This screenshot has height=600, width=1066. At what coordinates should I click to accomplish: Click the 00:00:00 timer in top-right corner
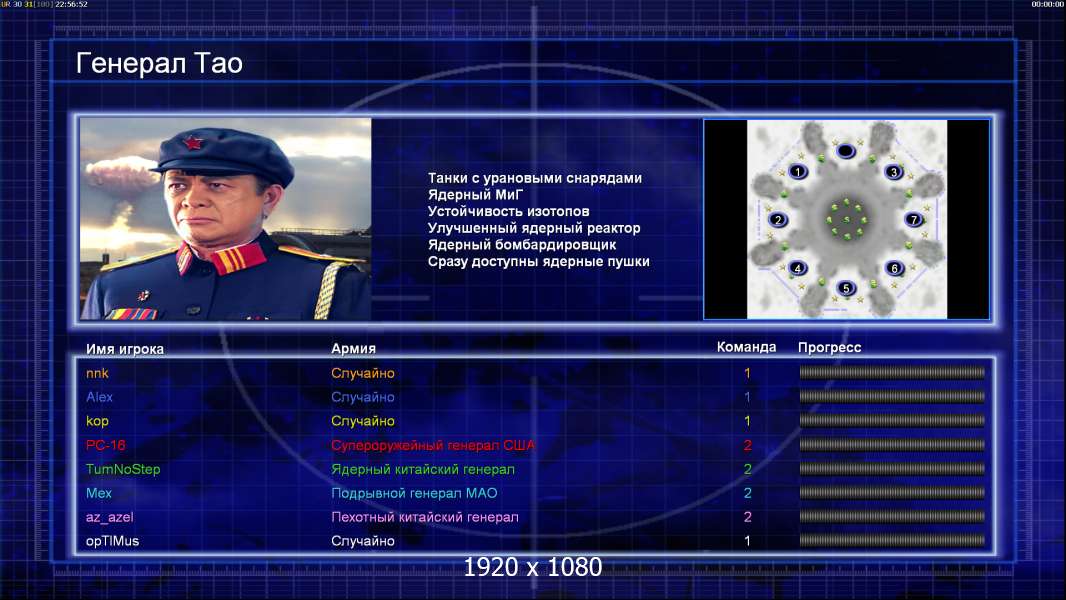pyautogui.click(x=1048, y=4)
